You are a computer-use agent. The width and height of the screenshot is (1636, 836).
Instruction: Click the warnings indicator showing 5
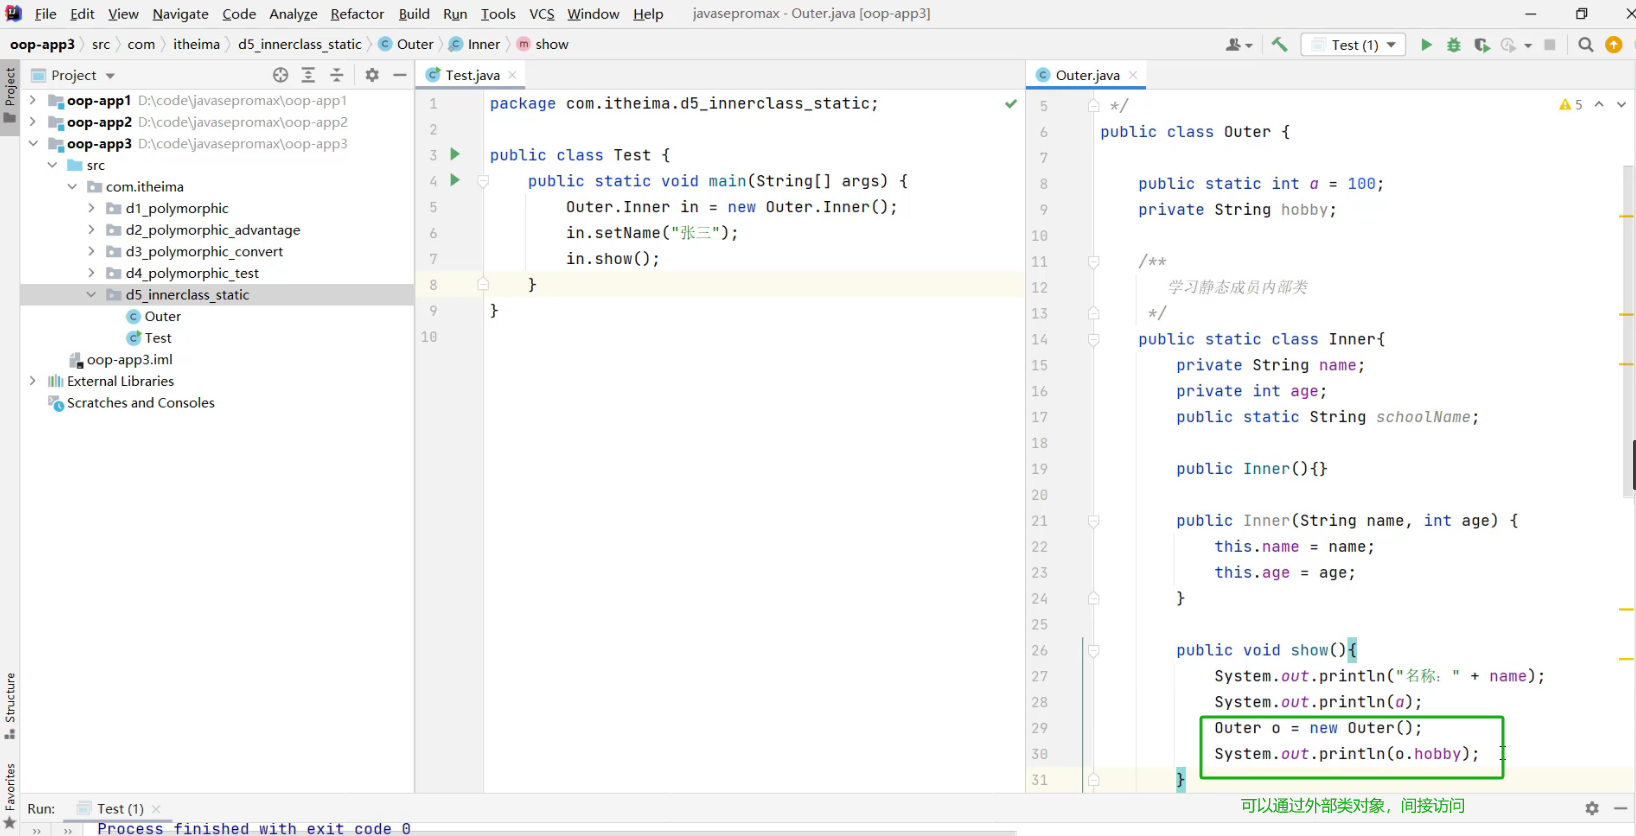[x=1571, y=104]
